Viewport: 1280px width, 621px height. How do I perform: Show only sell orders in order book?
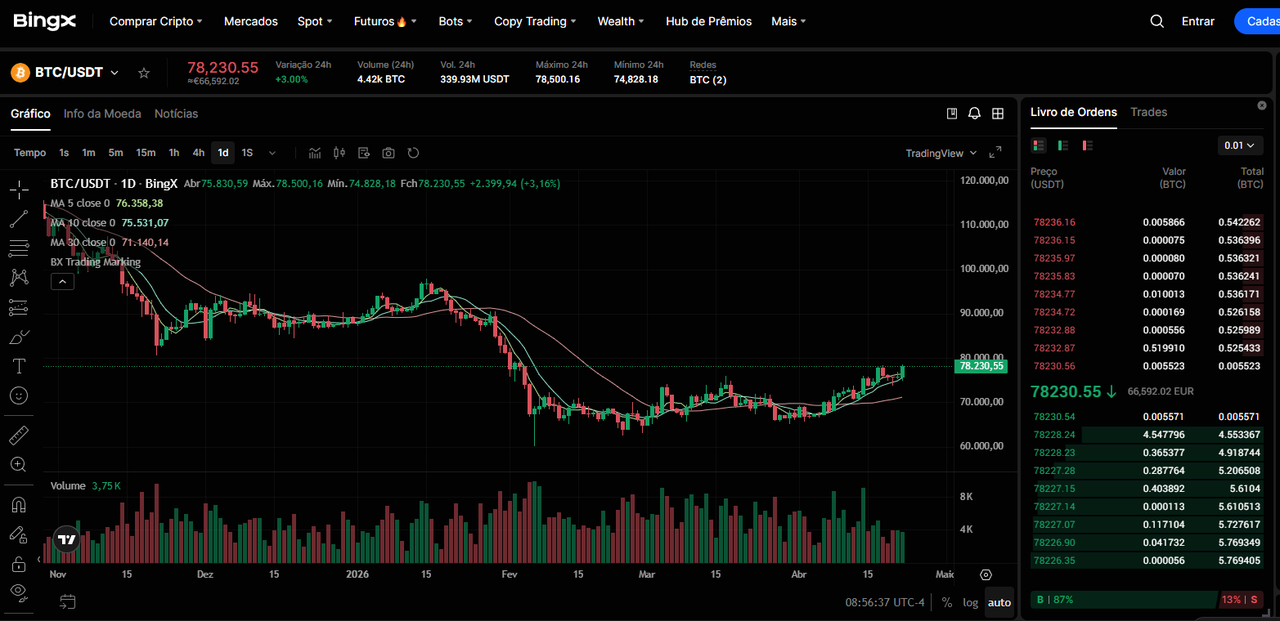click(x=1087, y=146)
